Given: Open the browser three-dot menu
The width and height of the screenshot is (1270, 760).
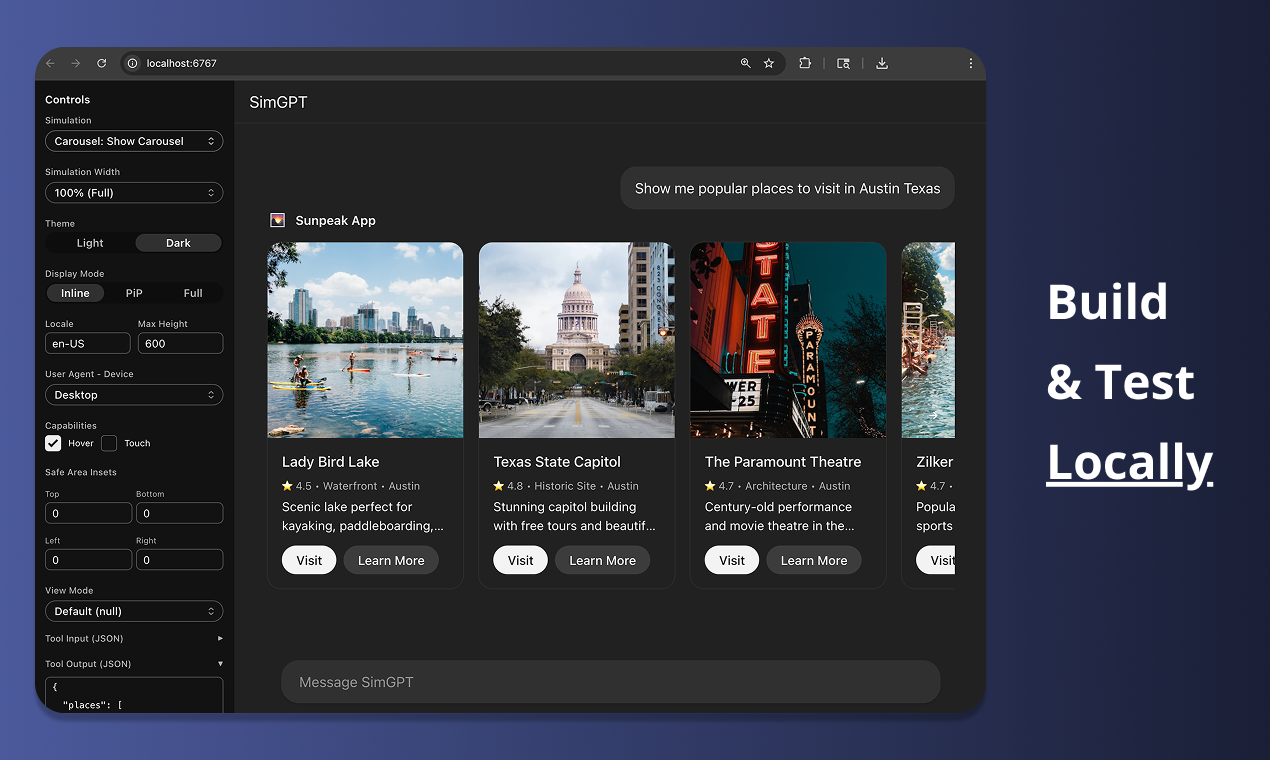Looking at the screenshot, I should click(x=970, y=62).
